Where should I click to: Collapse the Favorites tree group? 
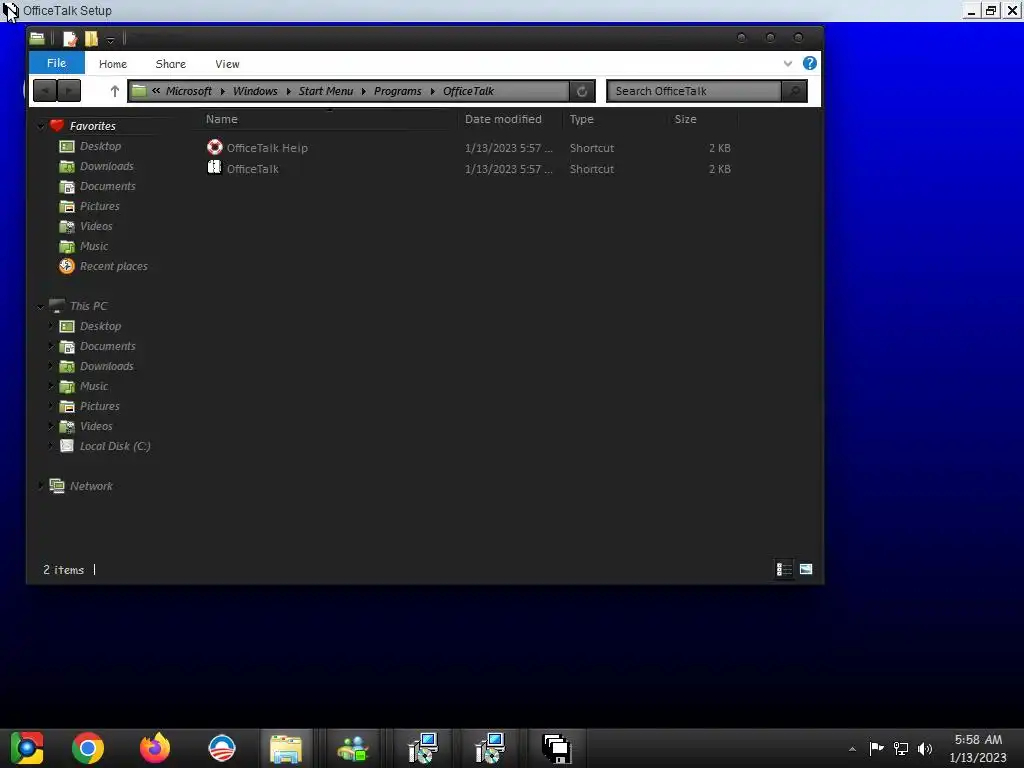[40, 126]
